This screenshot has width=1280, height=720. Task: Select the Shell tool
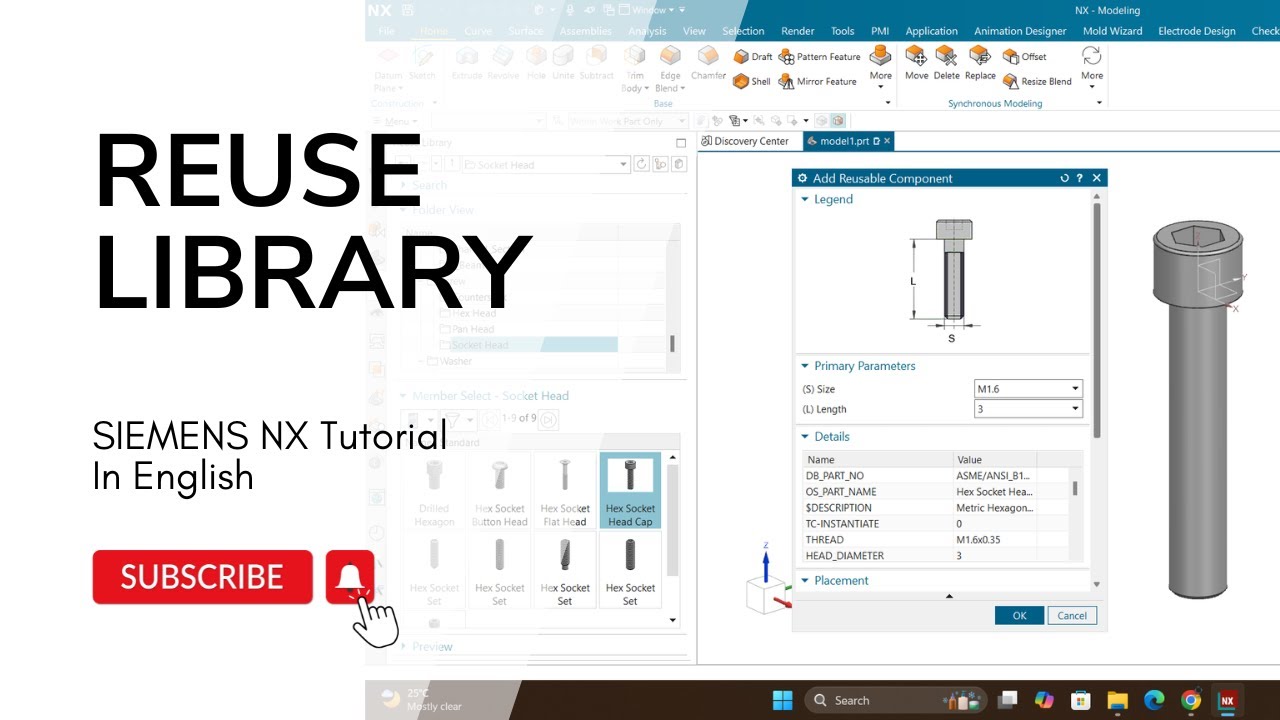point(752,82)
